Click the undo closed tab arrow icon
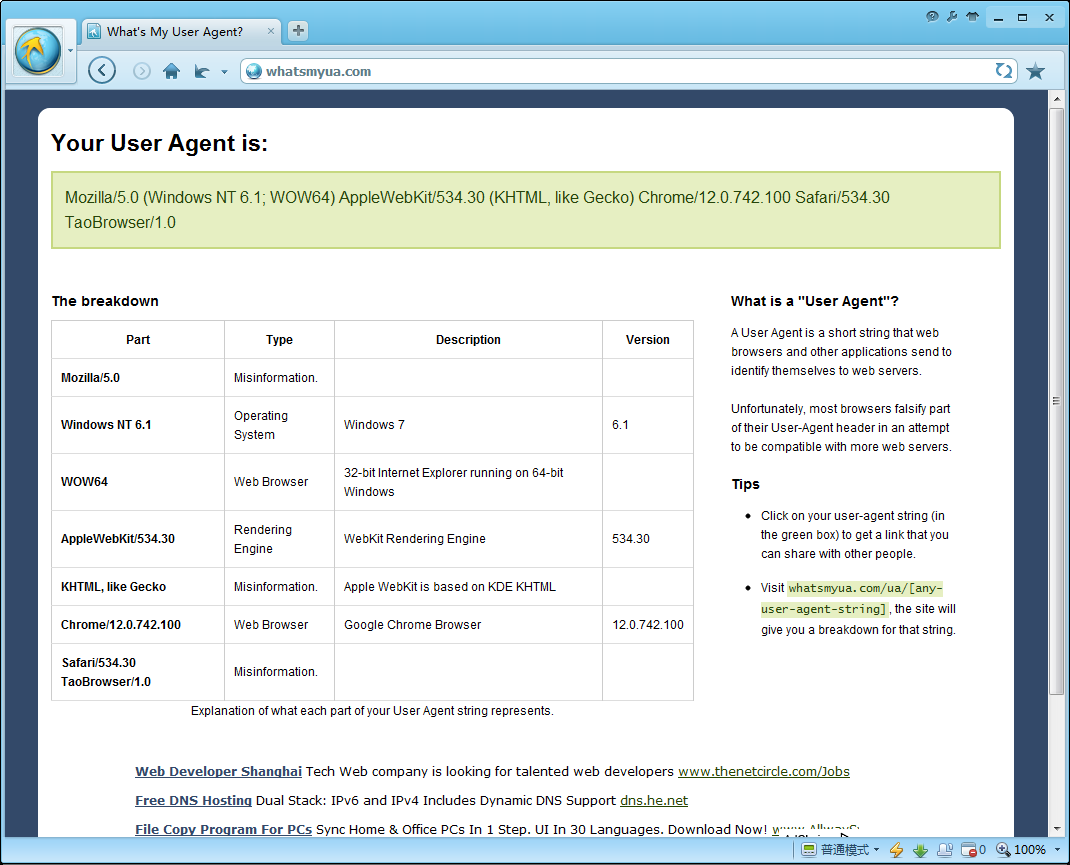 tap(202, 71)
